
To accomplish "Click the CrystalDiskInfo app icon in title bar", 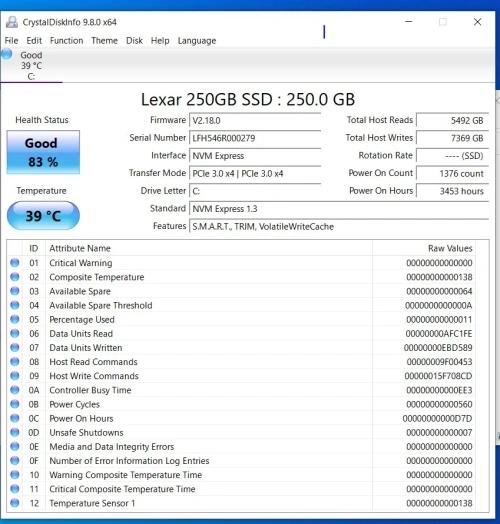I will [12, 22].
